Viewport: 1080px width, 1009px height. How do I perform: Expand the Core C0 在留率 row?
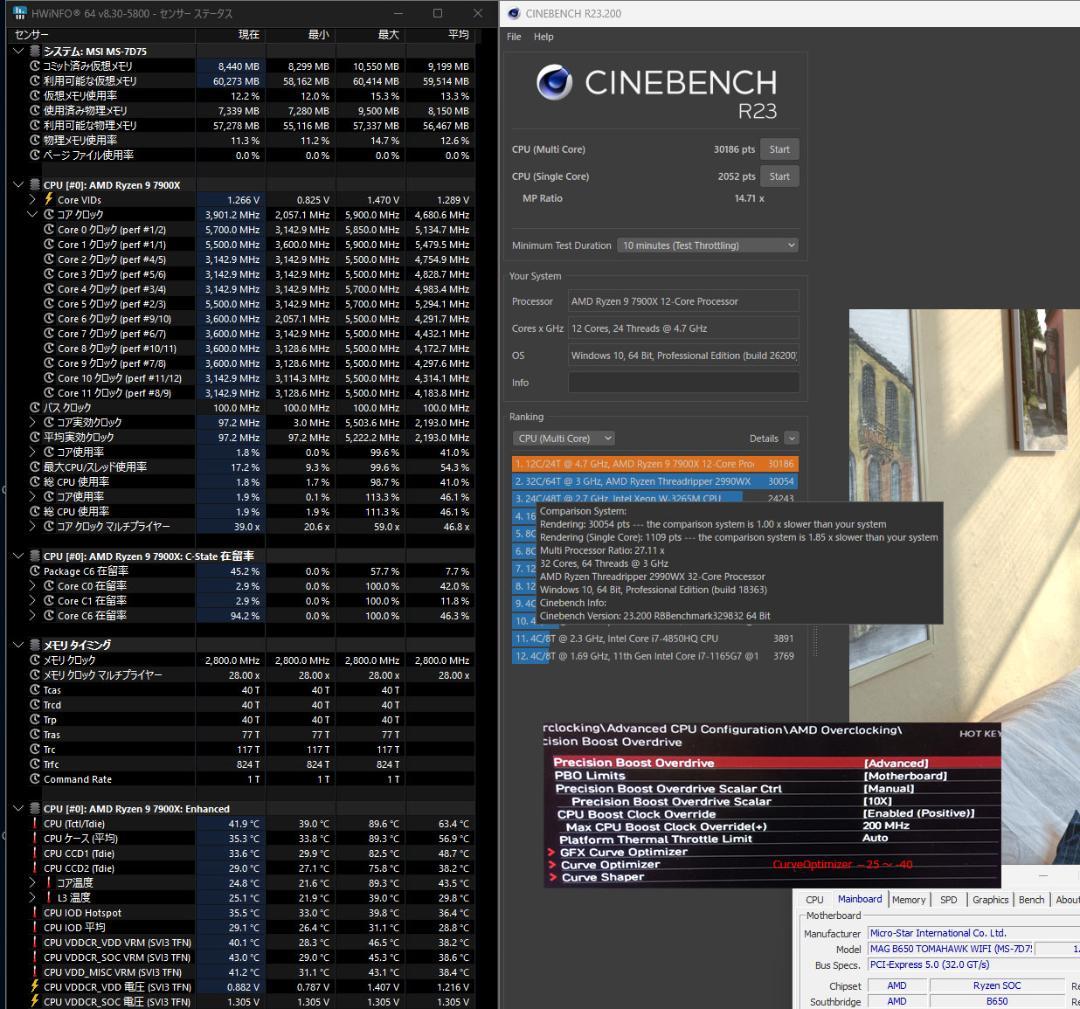[32, 585]
